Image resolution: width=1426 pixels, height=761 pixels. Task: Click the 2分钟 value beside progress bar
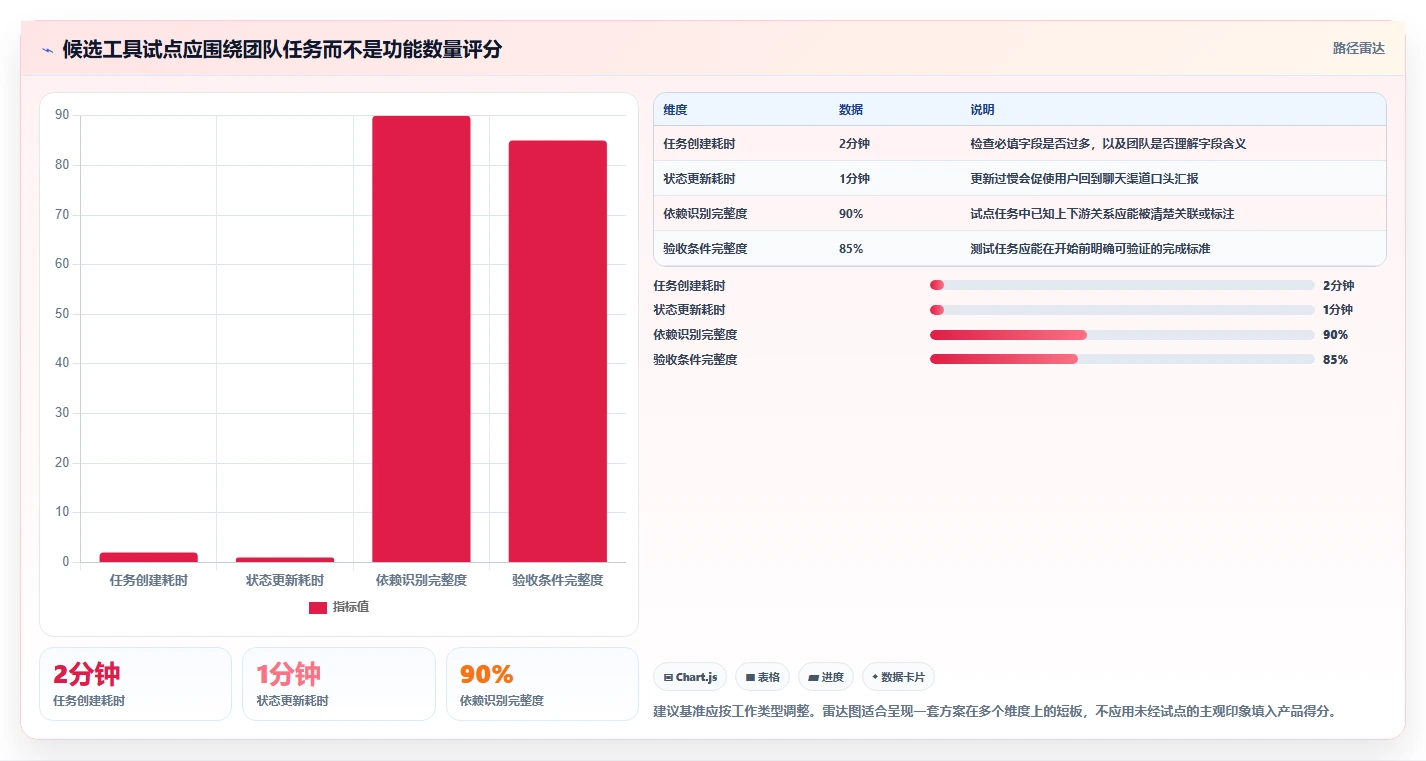[1338, 285]
